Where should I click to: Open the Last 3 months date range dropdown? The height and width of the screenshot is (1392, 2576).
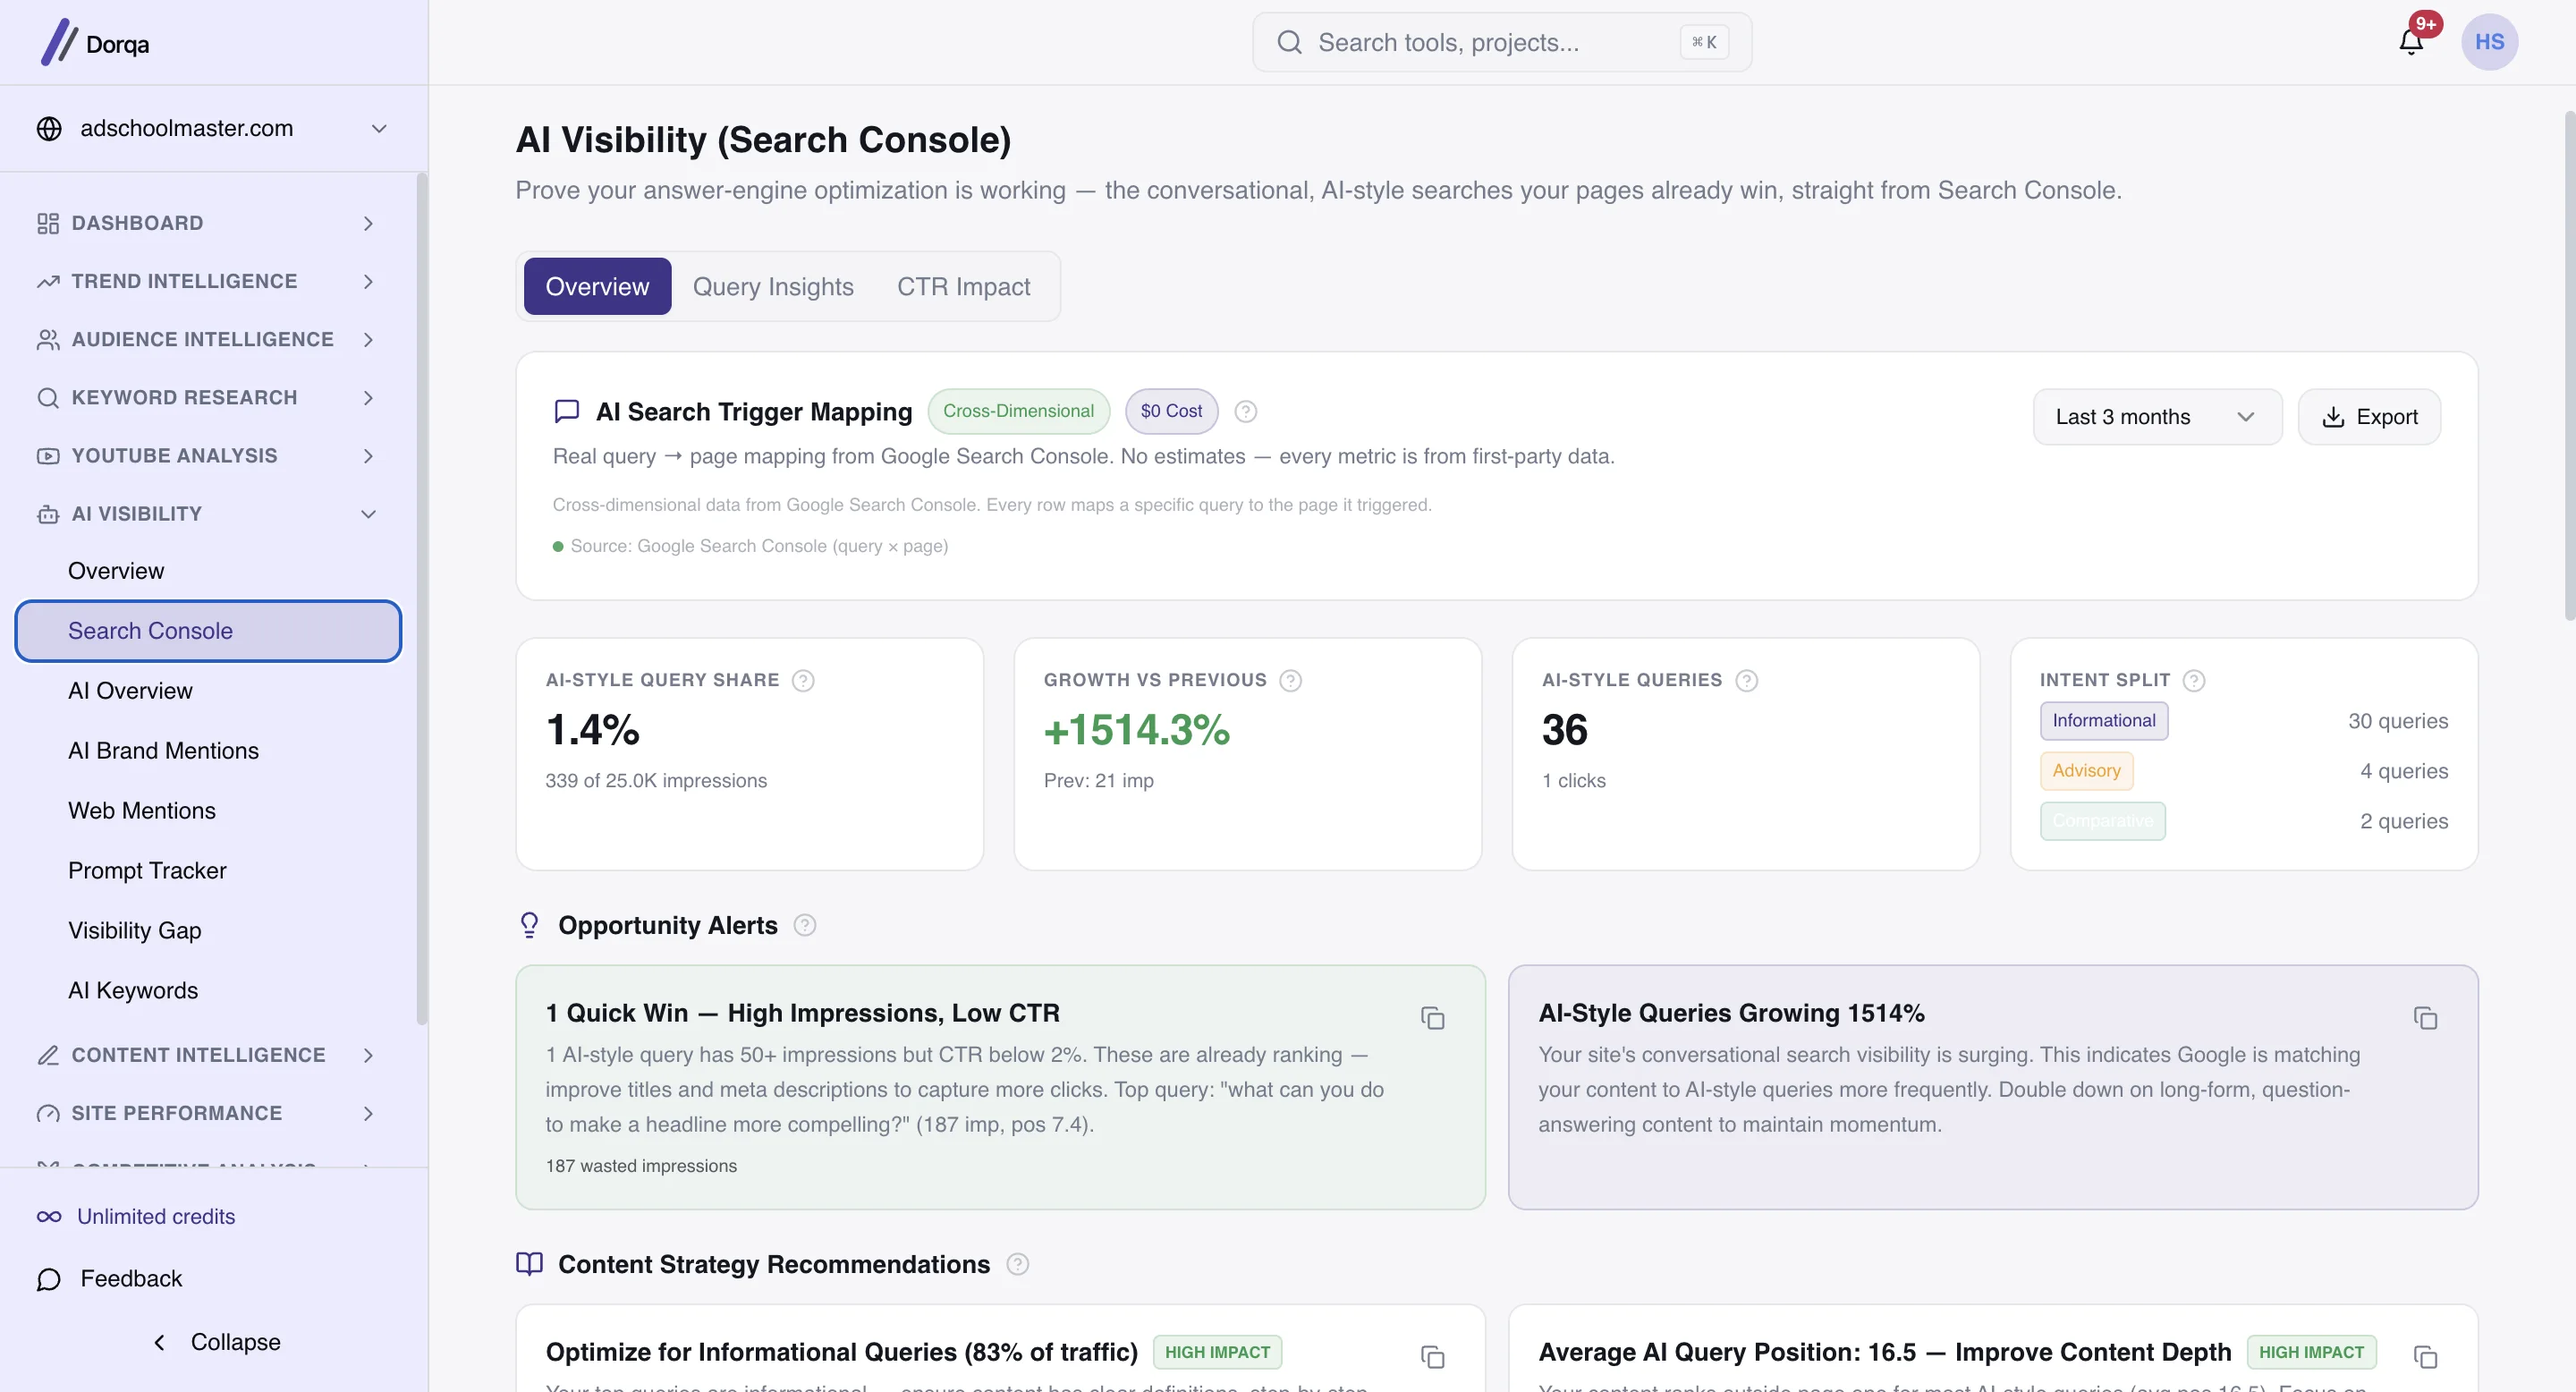pos(2157,417)
